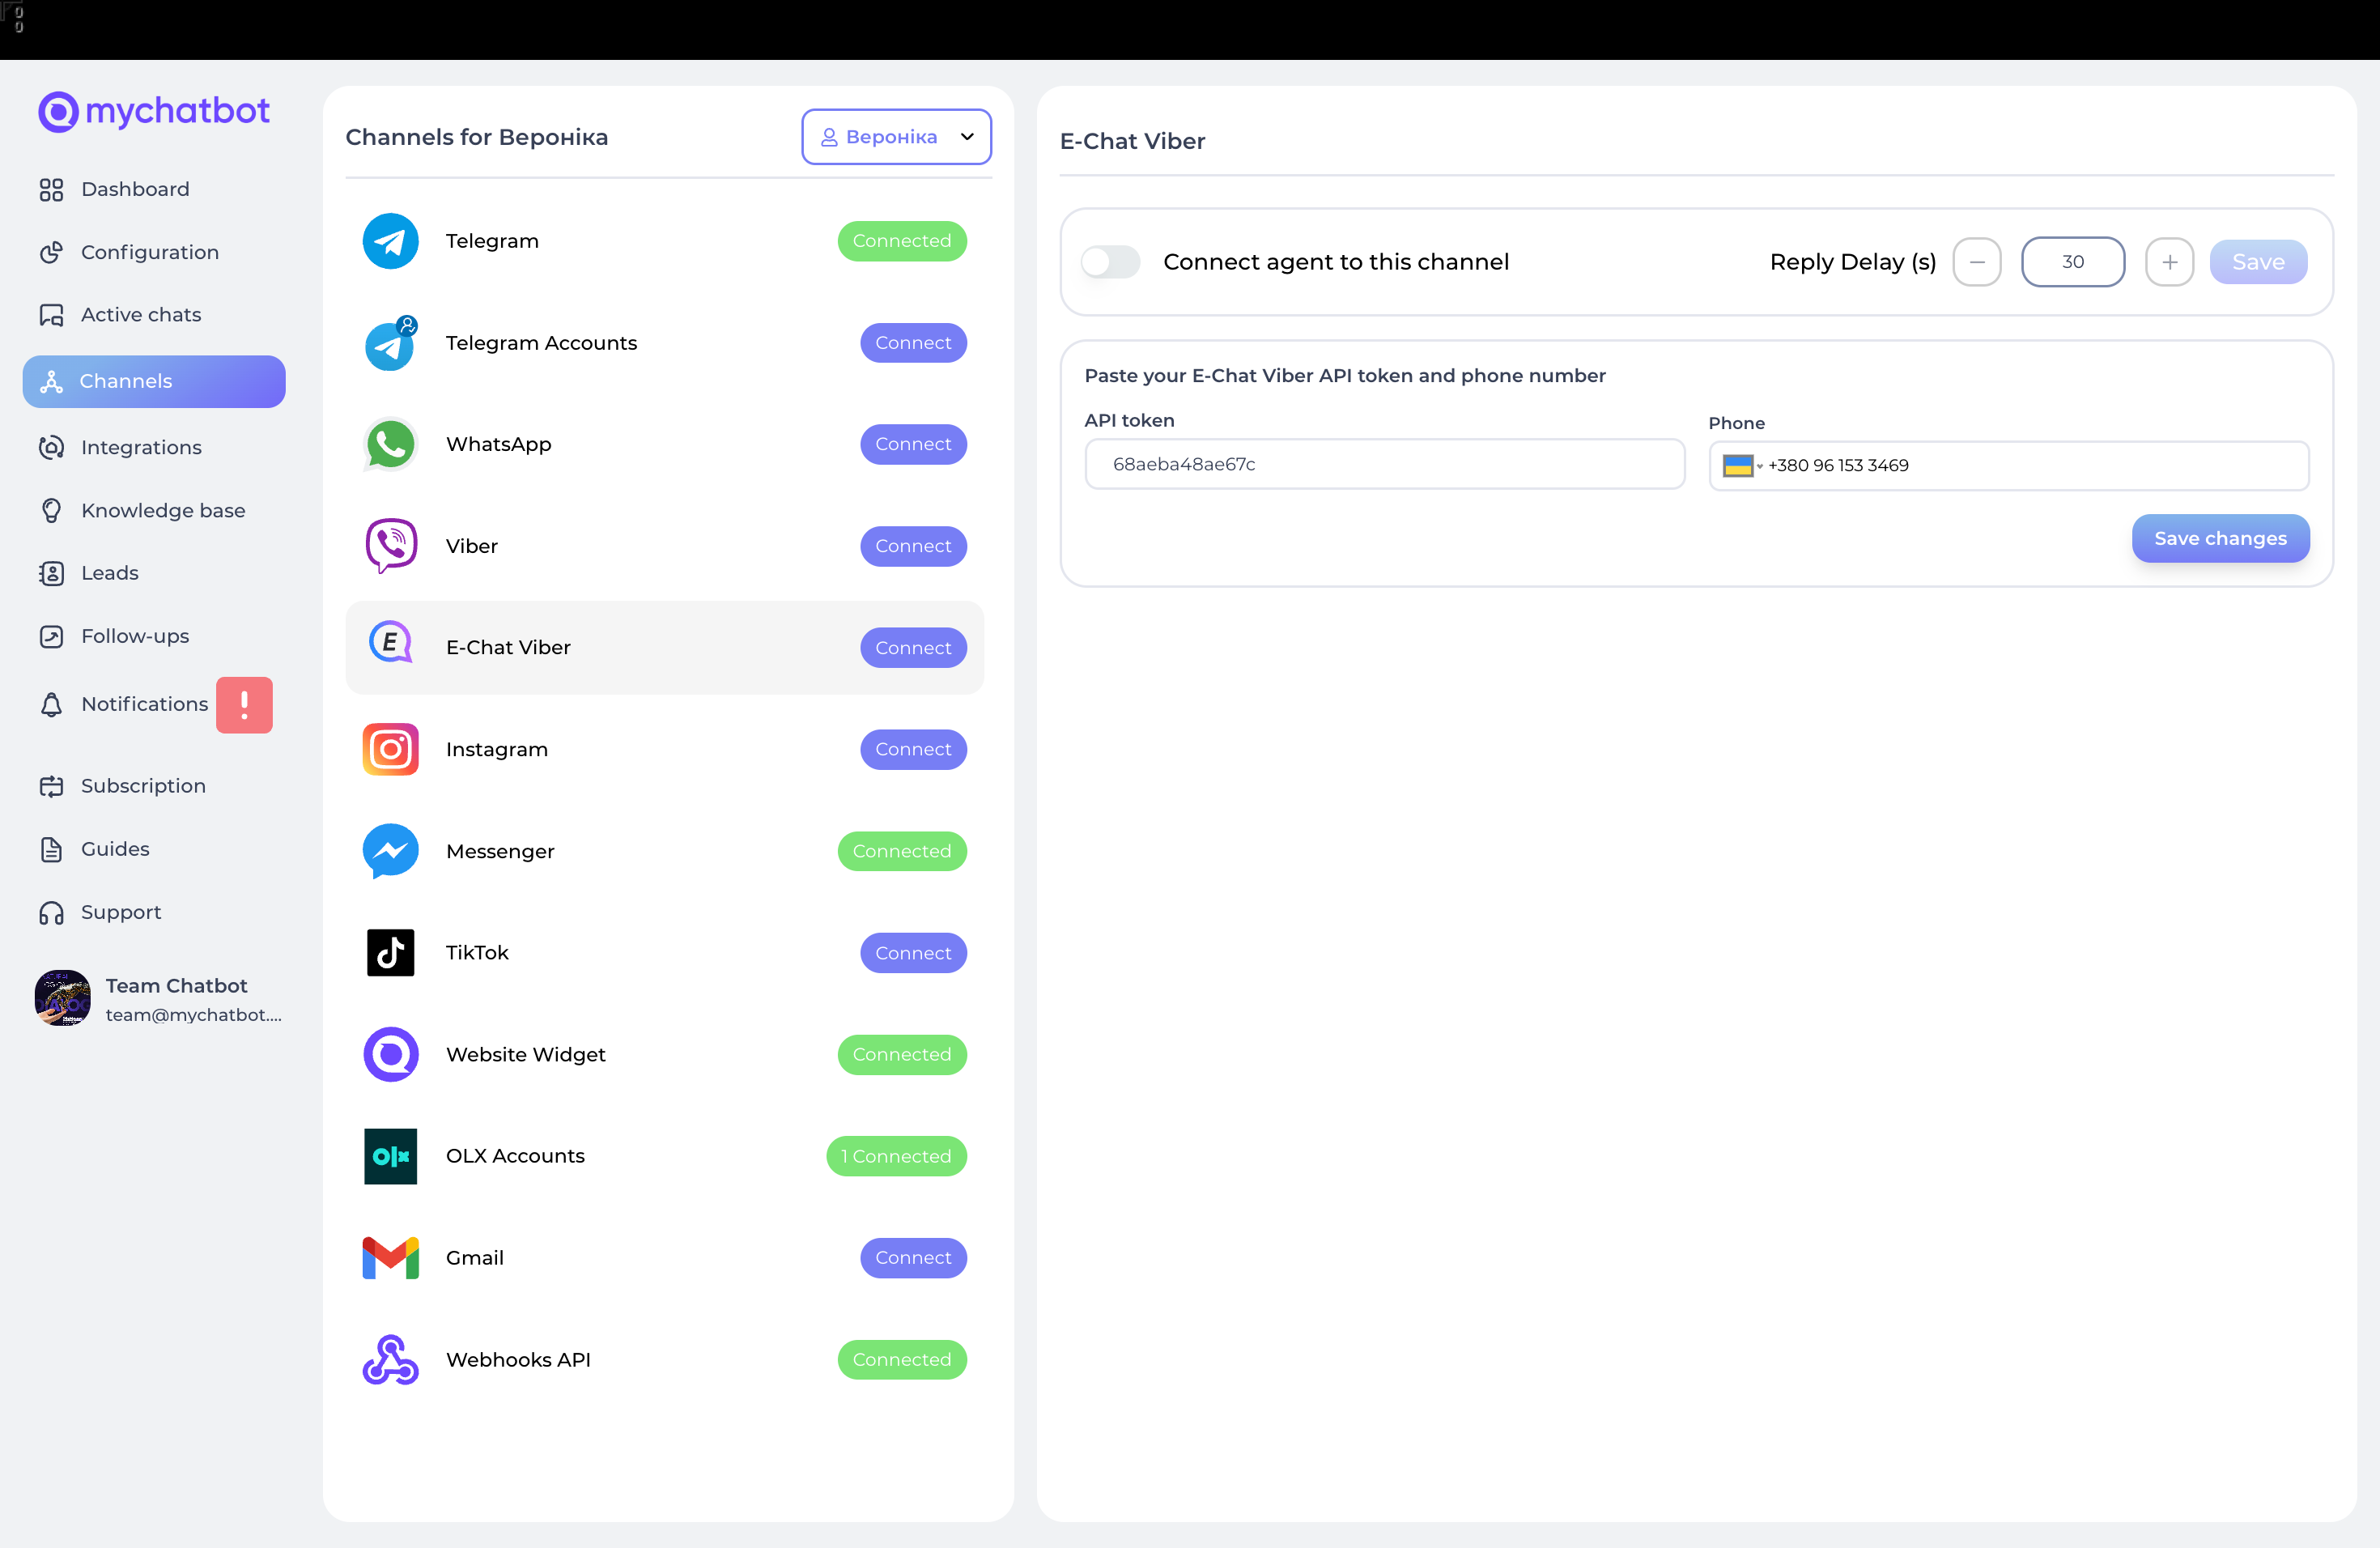The height and width of the screenshot is (1548, 2380).
Task: Open the Knowledge base menu item
Action: (x=162, y=511)
